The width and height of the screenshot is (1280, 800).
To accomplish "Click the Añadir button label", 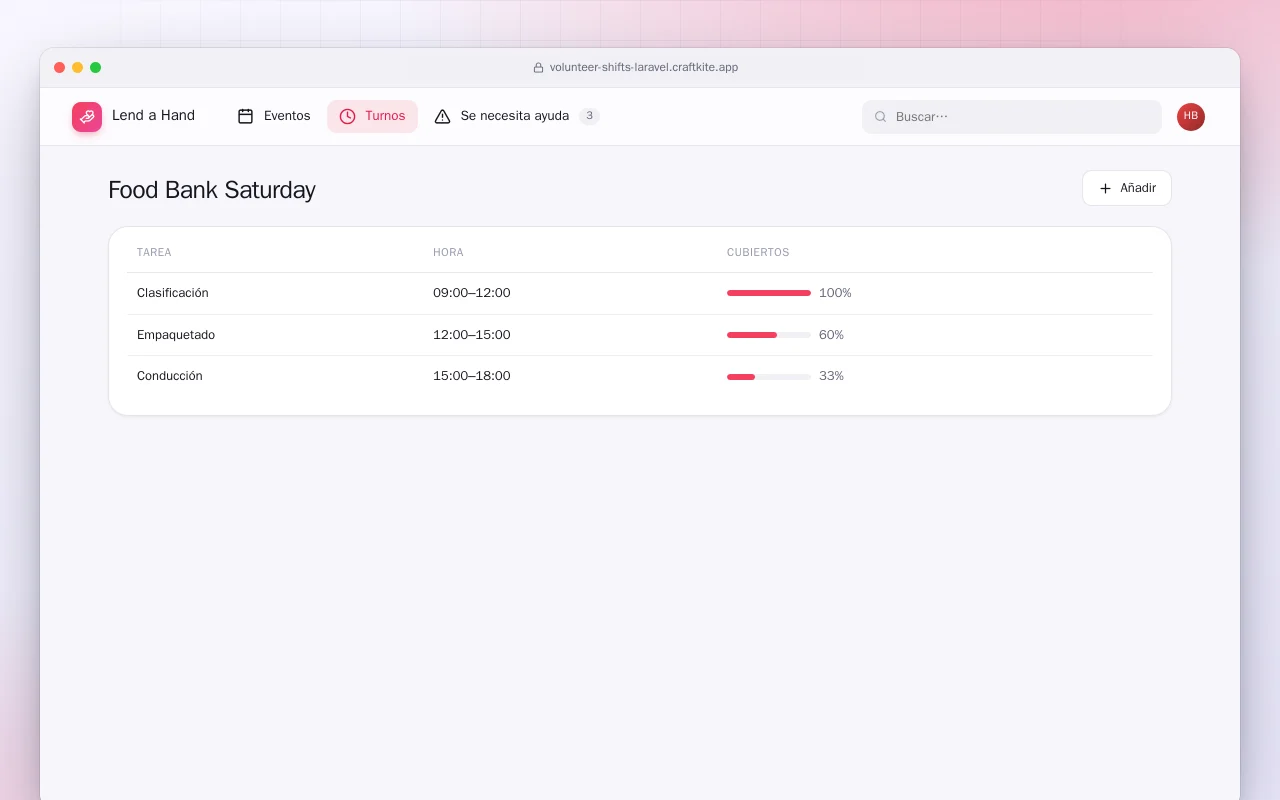I will tap(1138, 188).
